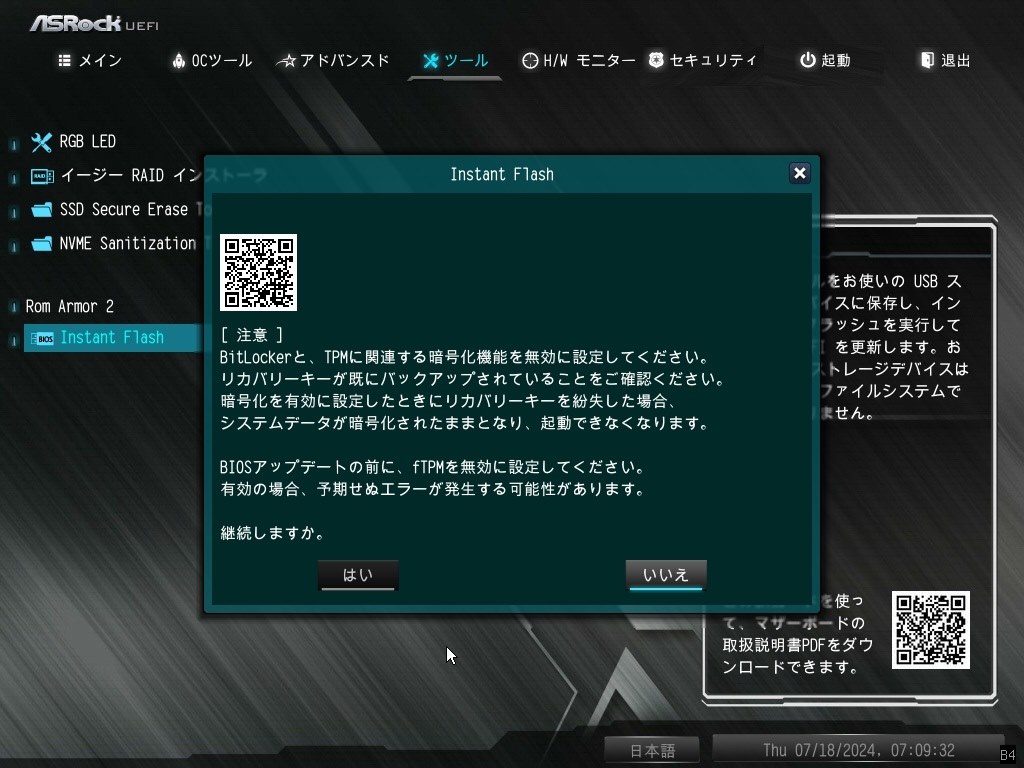Click the 日本語 language selector

651,750
